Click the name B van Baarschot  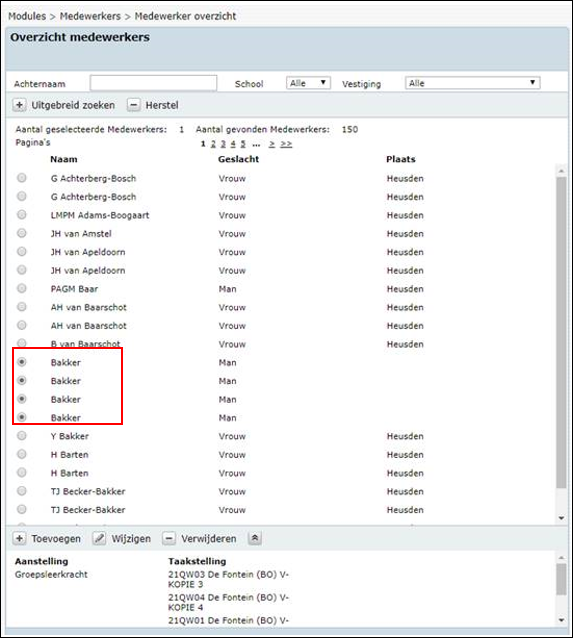tap(85, 344)
